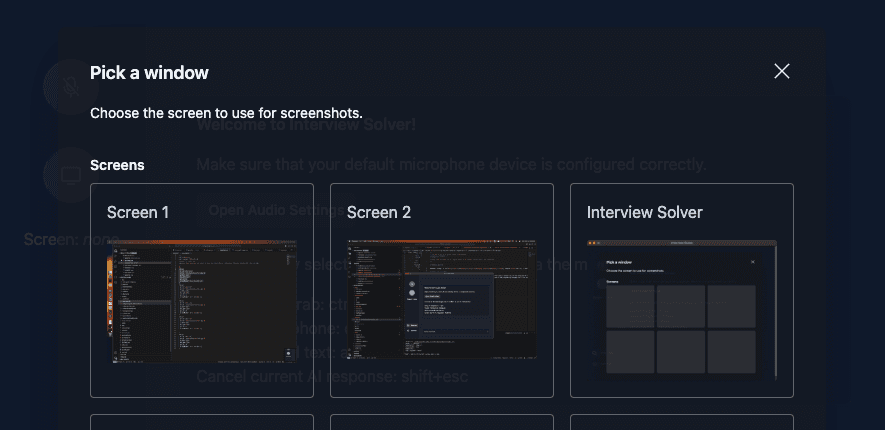Click the Screen 2 preview thumbnail

pyautogui.click(x=442, y=300)
